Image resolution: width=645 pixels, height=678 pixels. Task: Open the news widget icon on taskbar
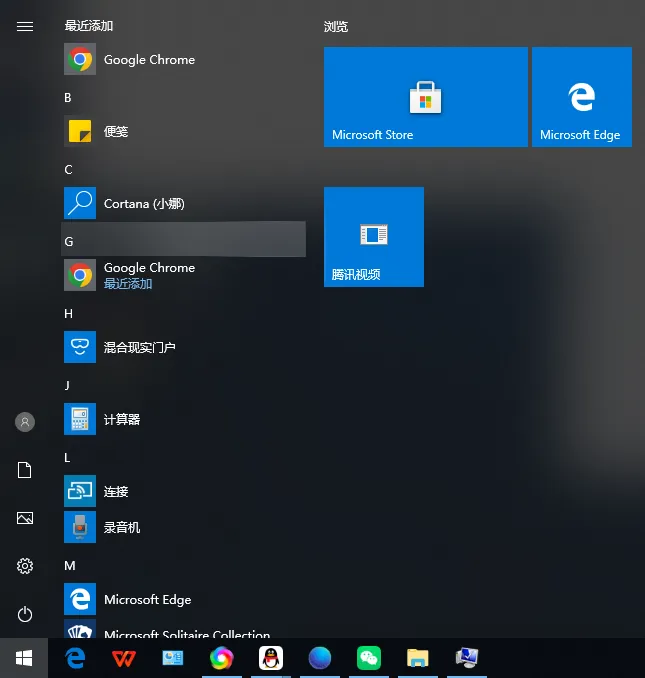coord(172,658)
